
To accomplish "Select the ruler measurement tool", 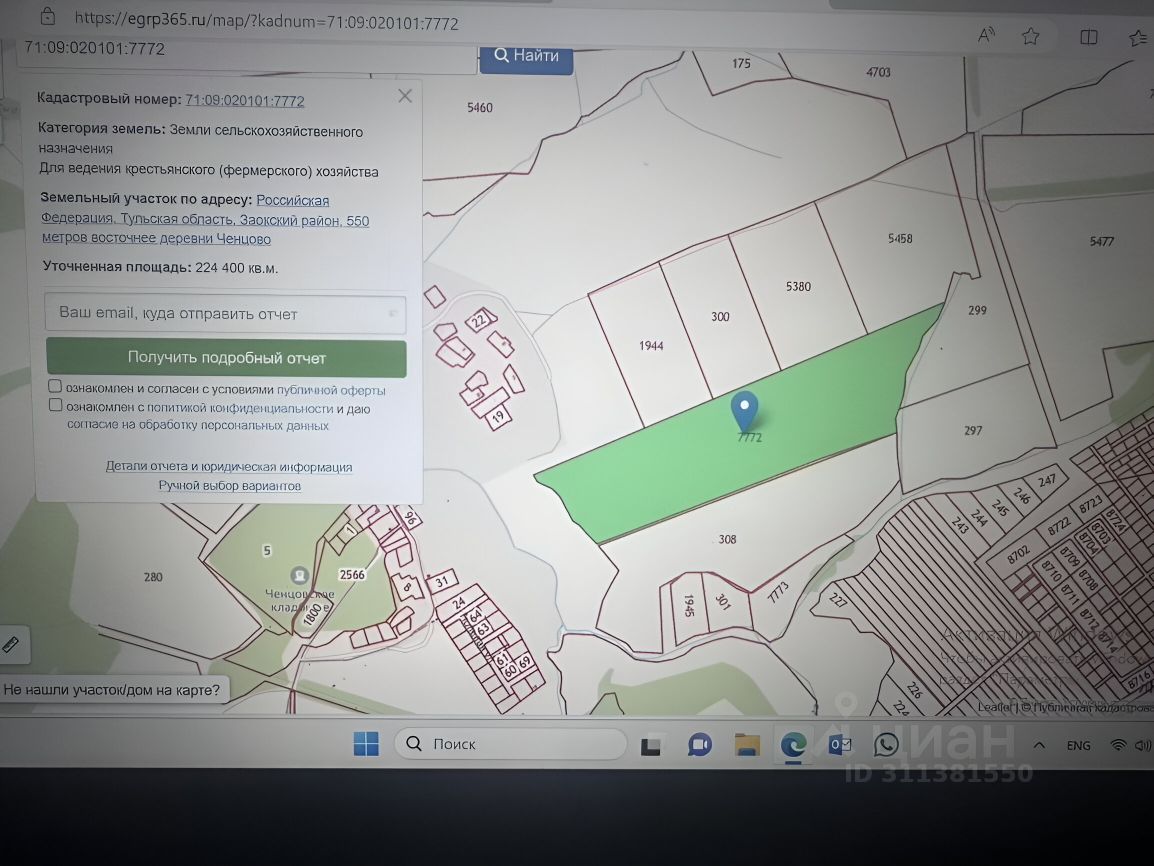I will click(10, 645).
